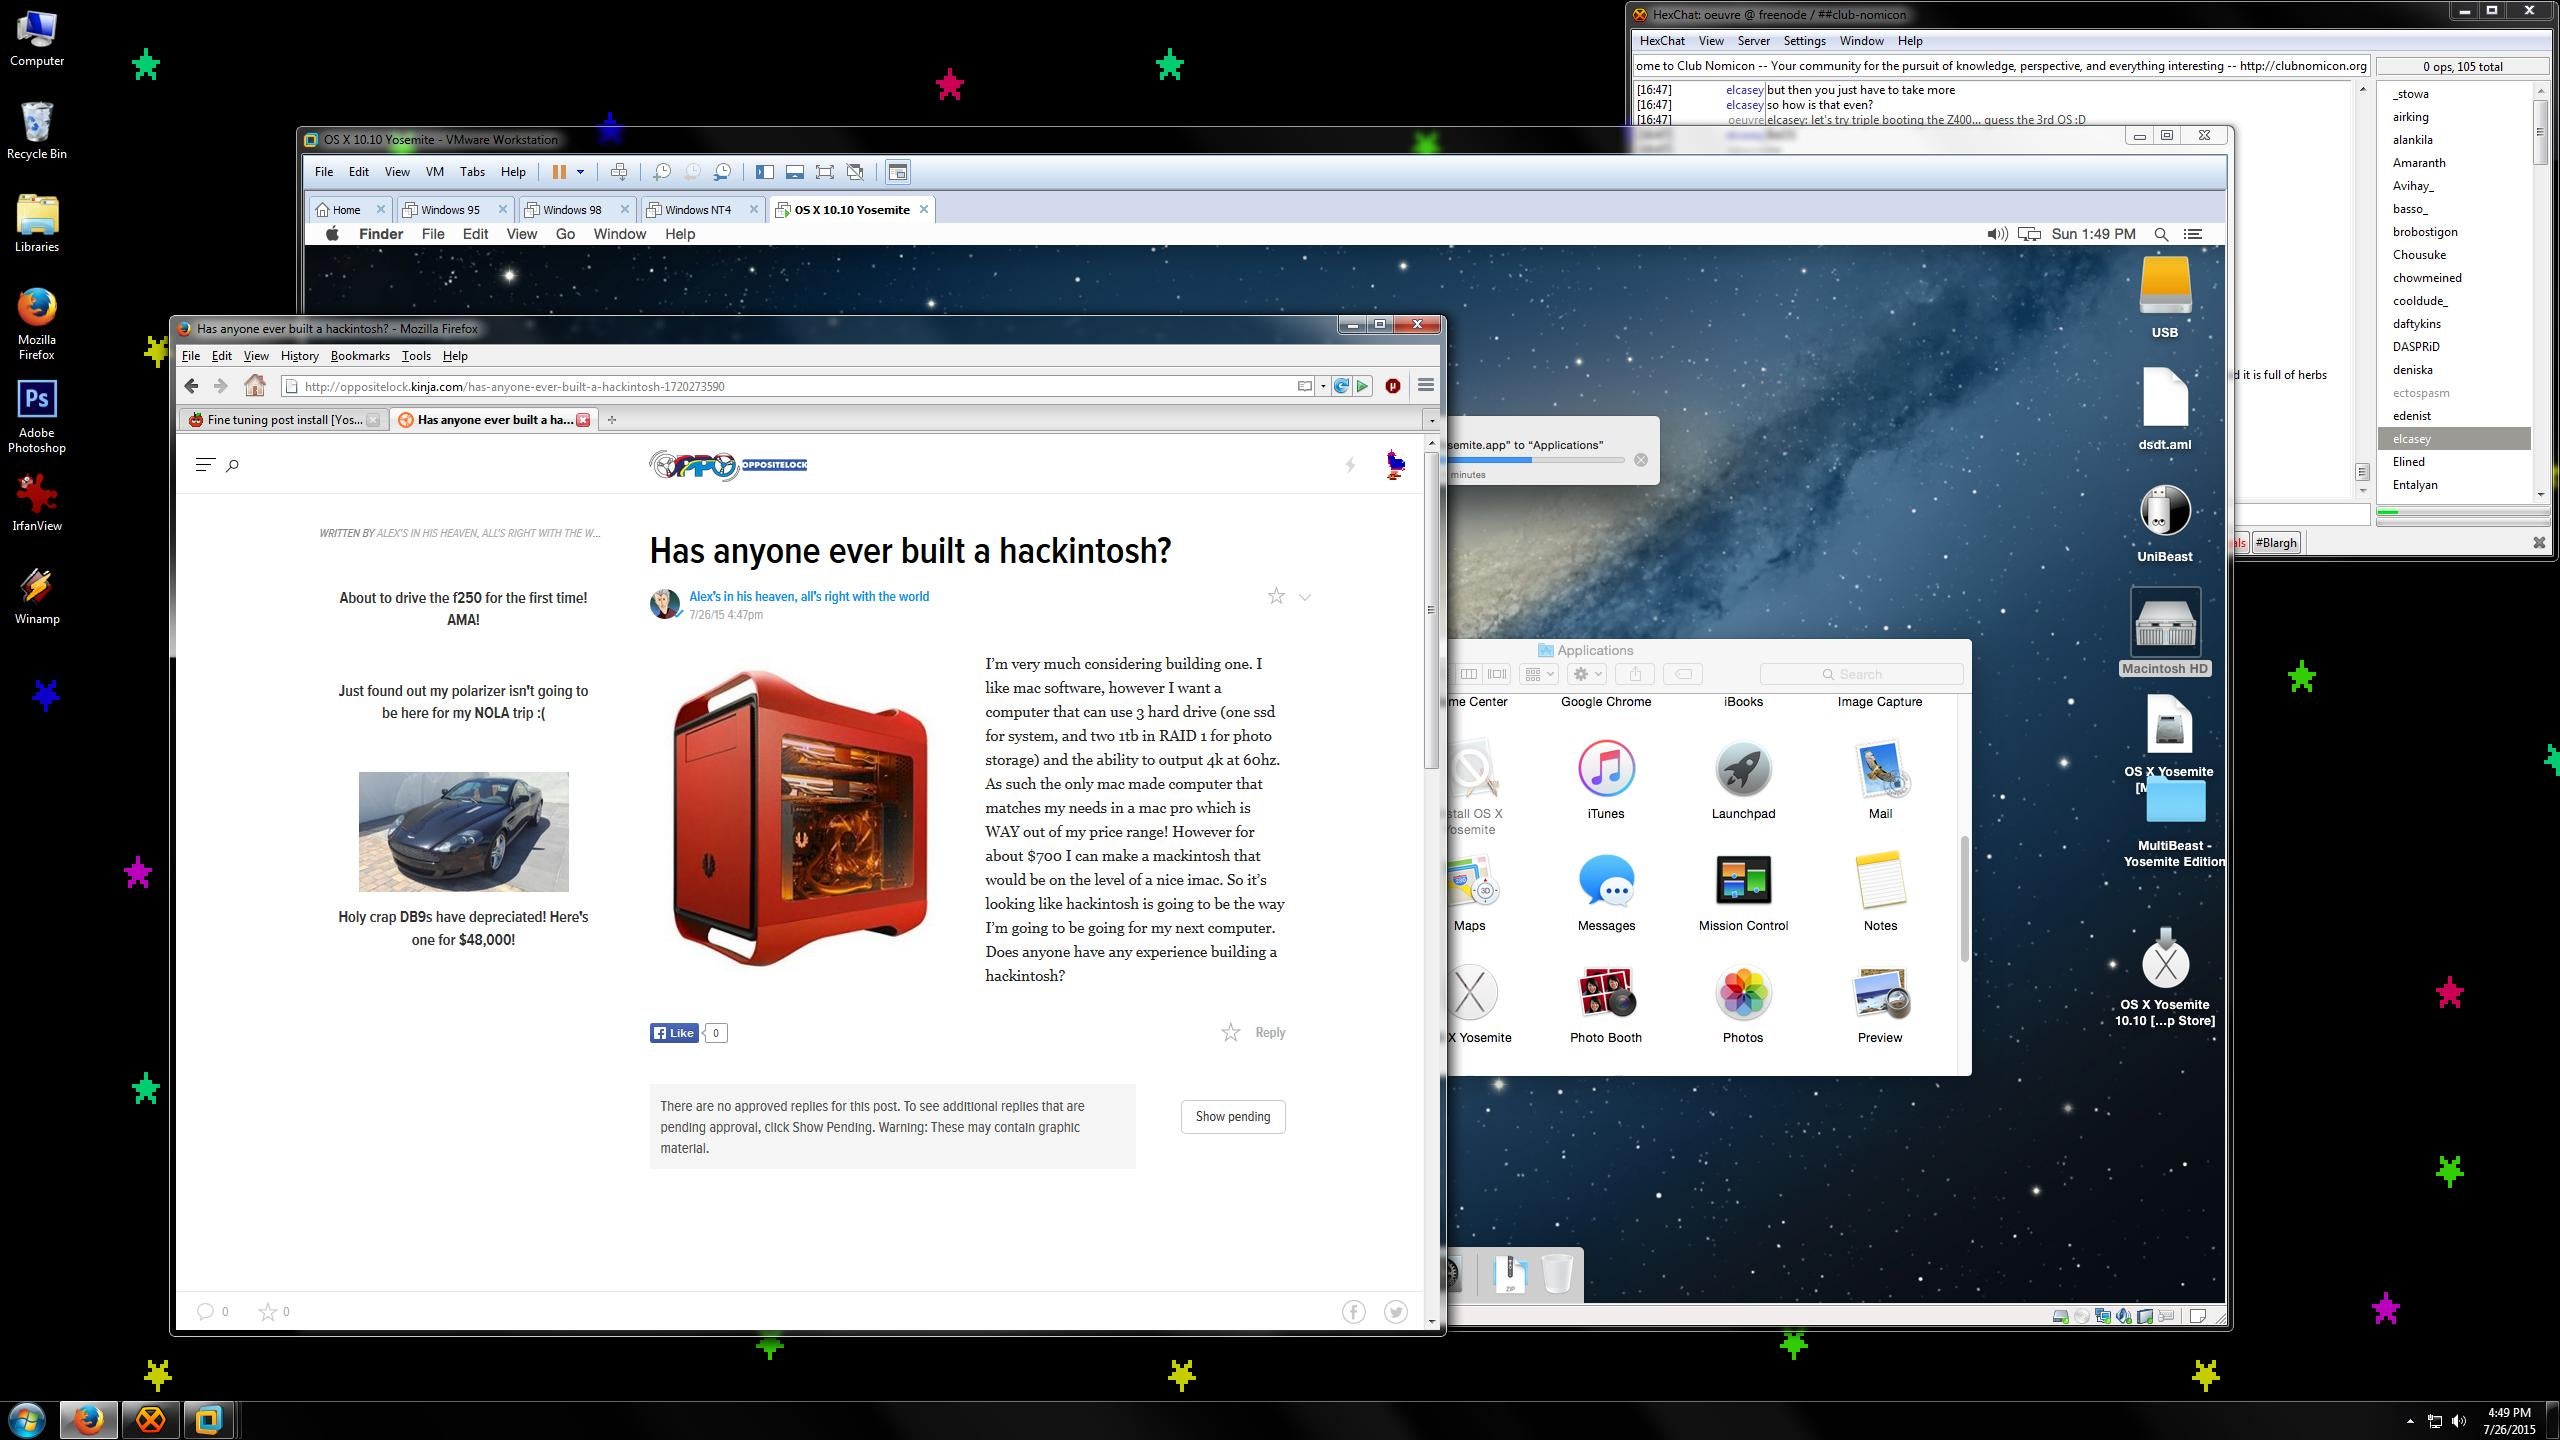
Task: Enter VMware full screen mode
Action: point(825,172)
